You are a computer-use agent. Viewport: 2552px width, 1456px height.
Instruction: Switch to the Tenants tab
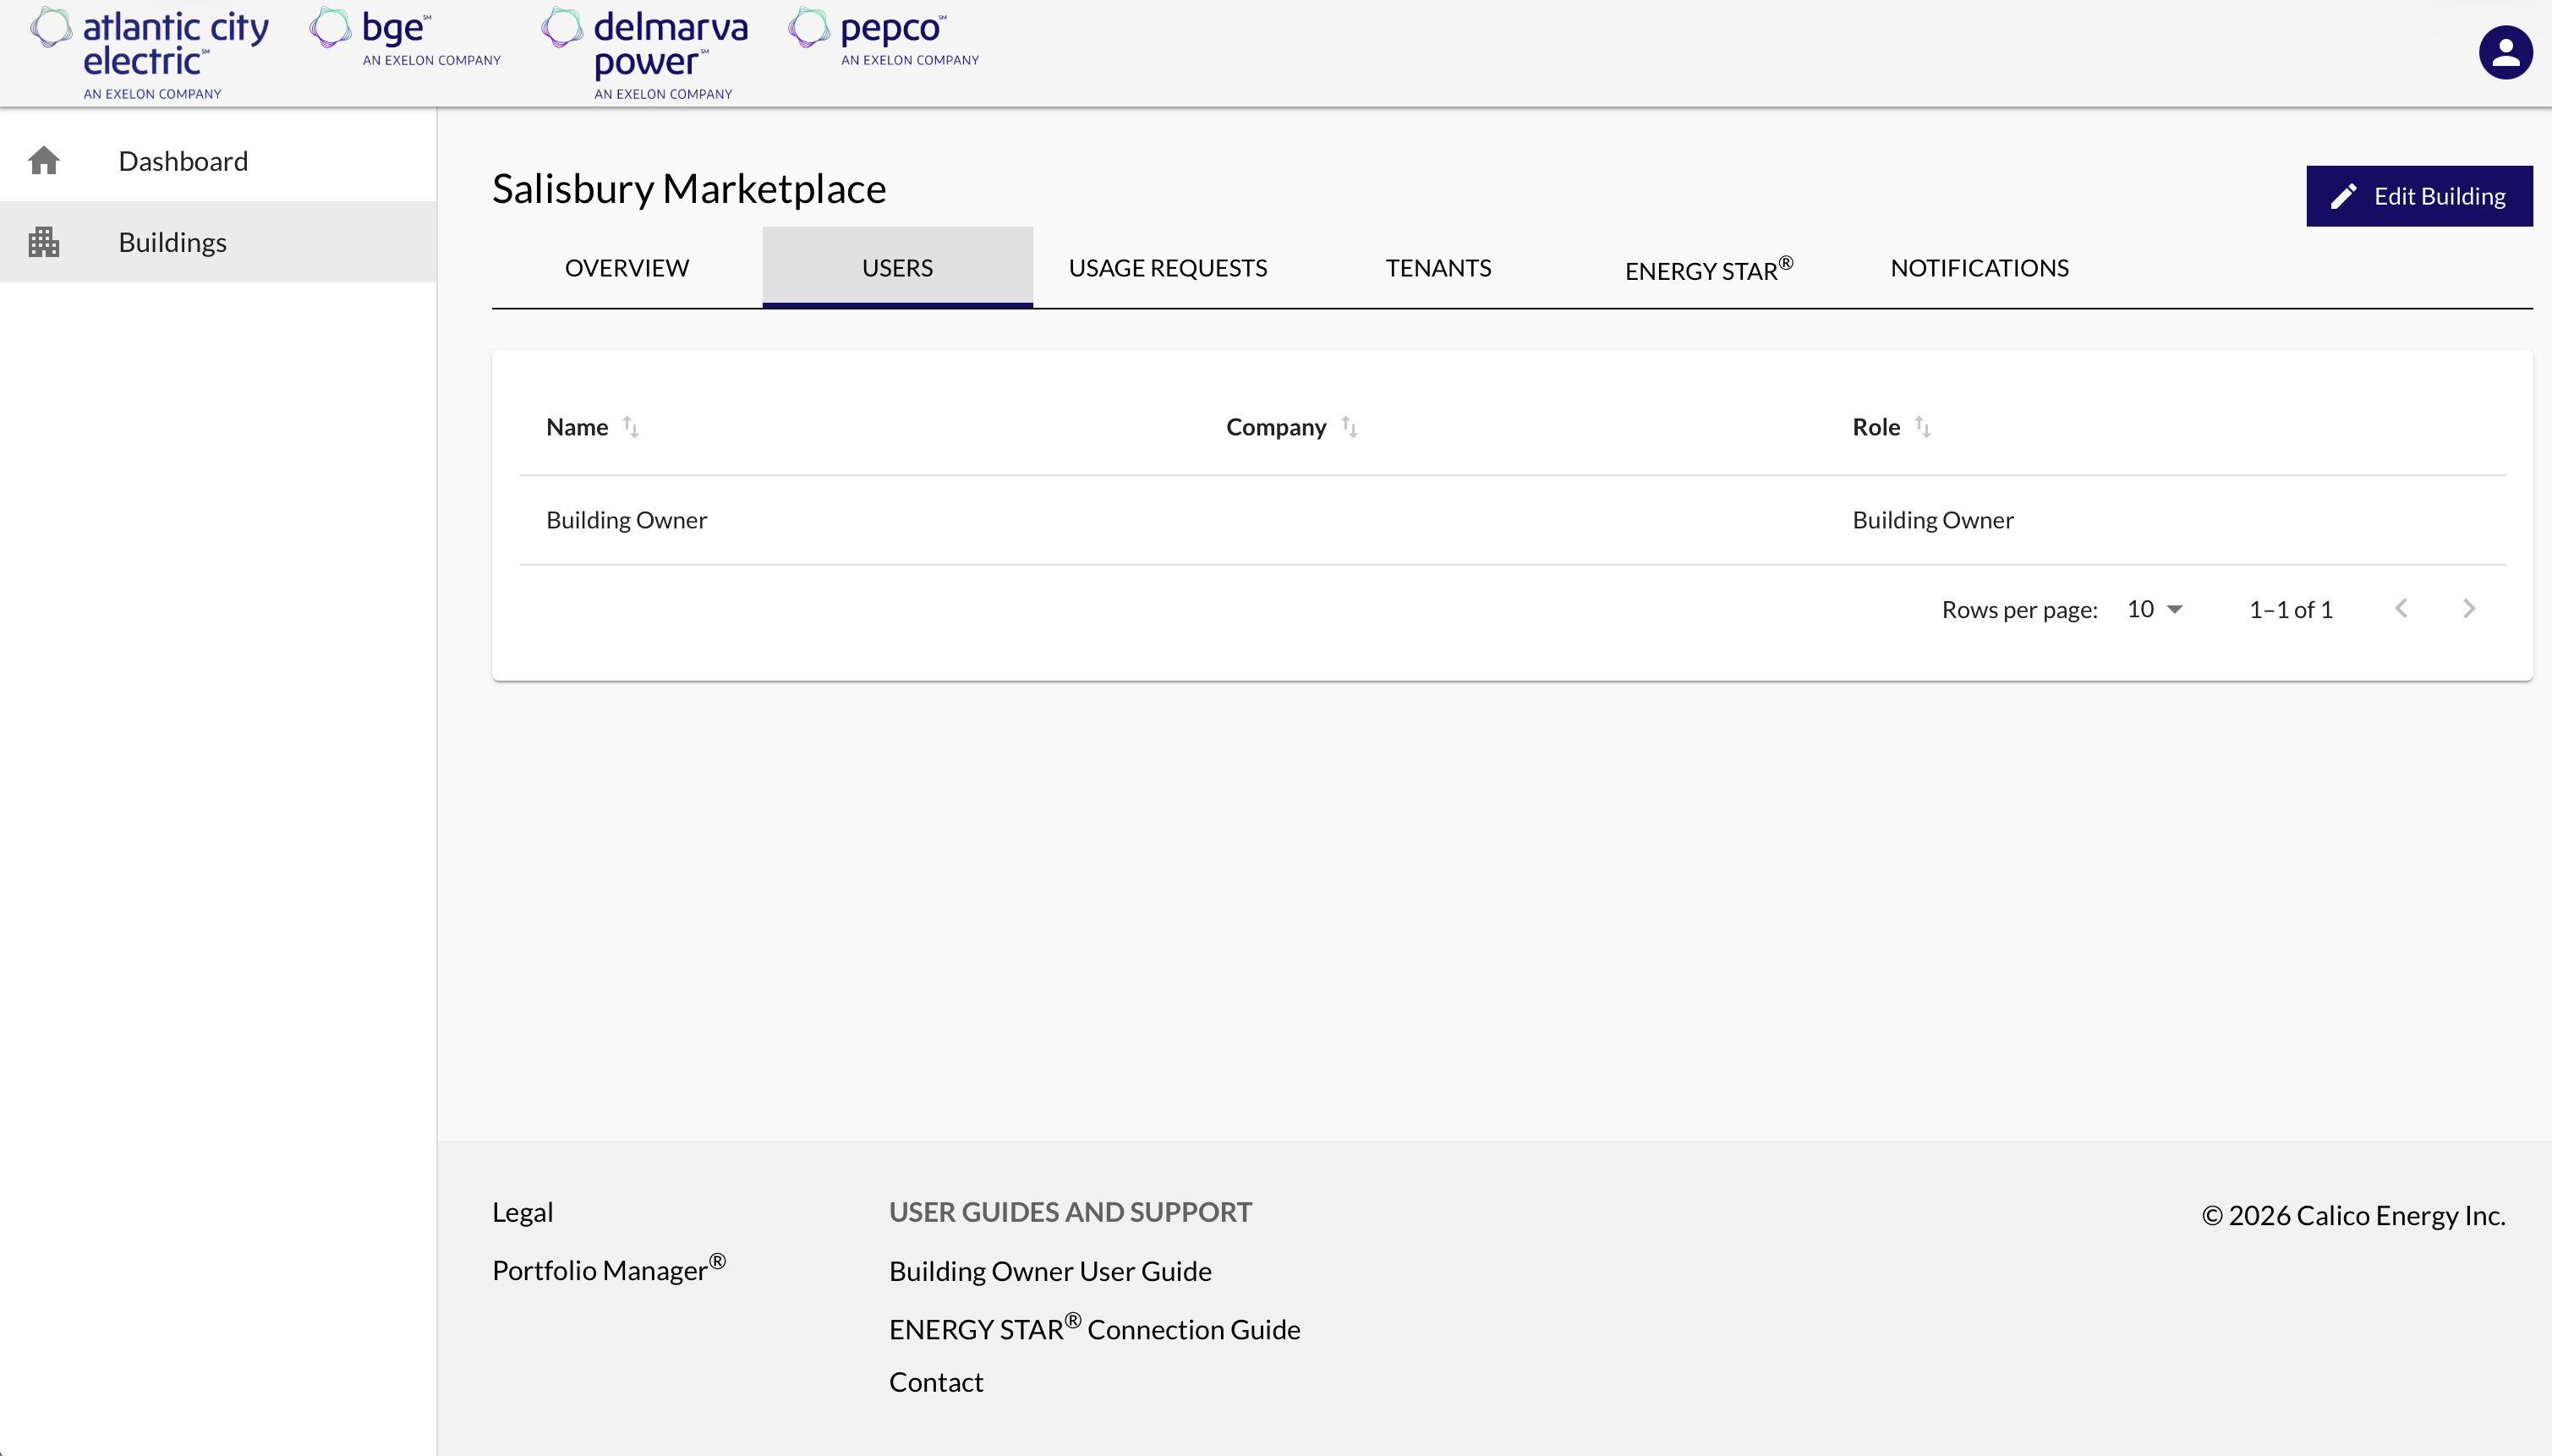(1437, 267)
